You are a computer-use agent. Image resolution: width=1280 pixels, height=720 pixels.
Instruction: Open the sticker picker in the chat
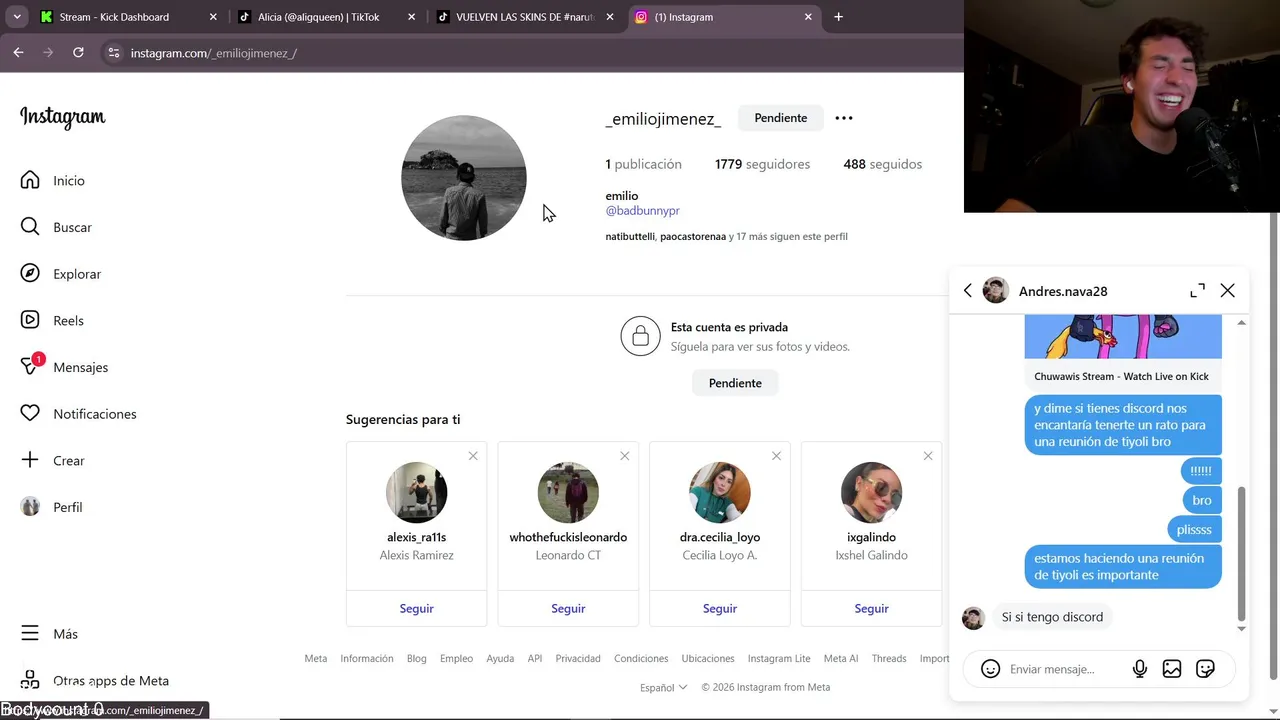[1205, 669]
